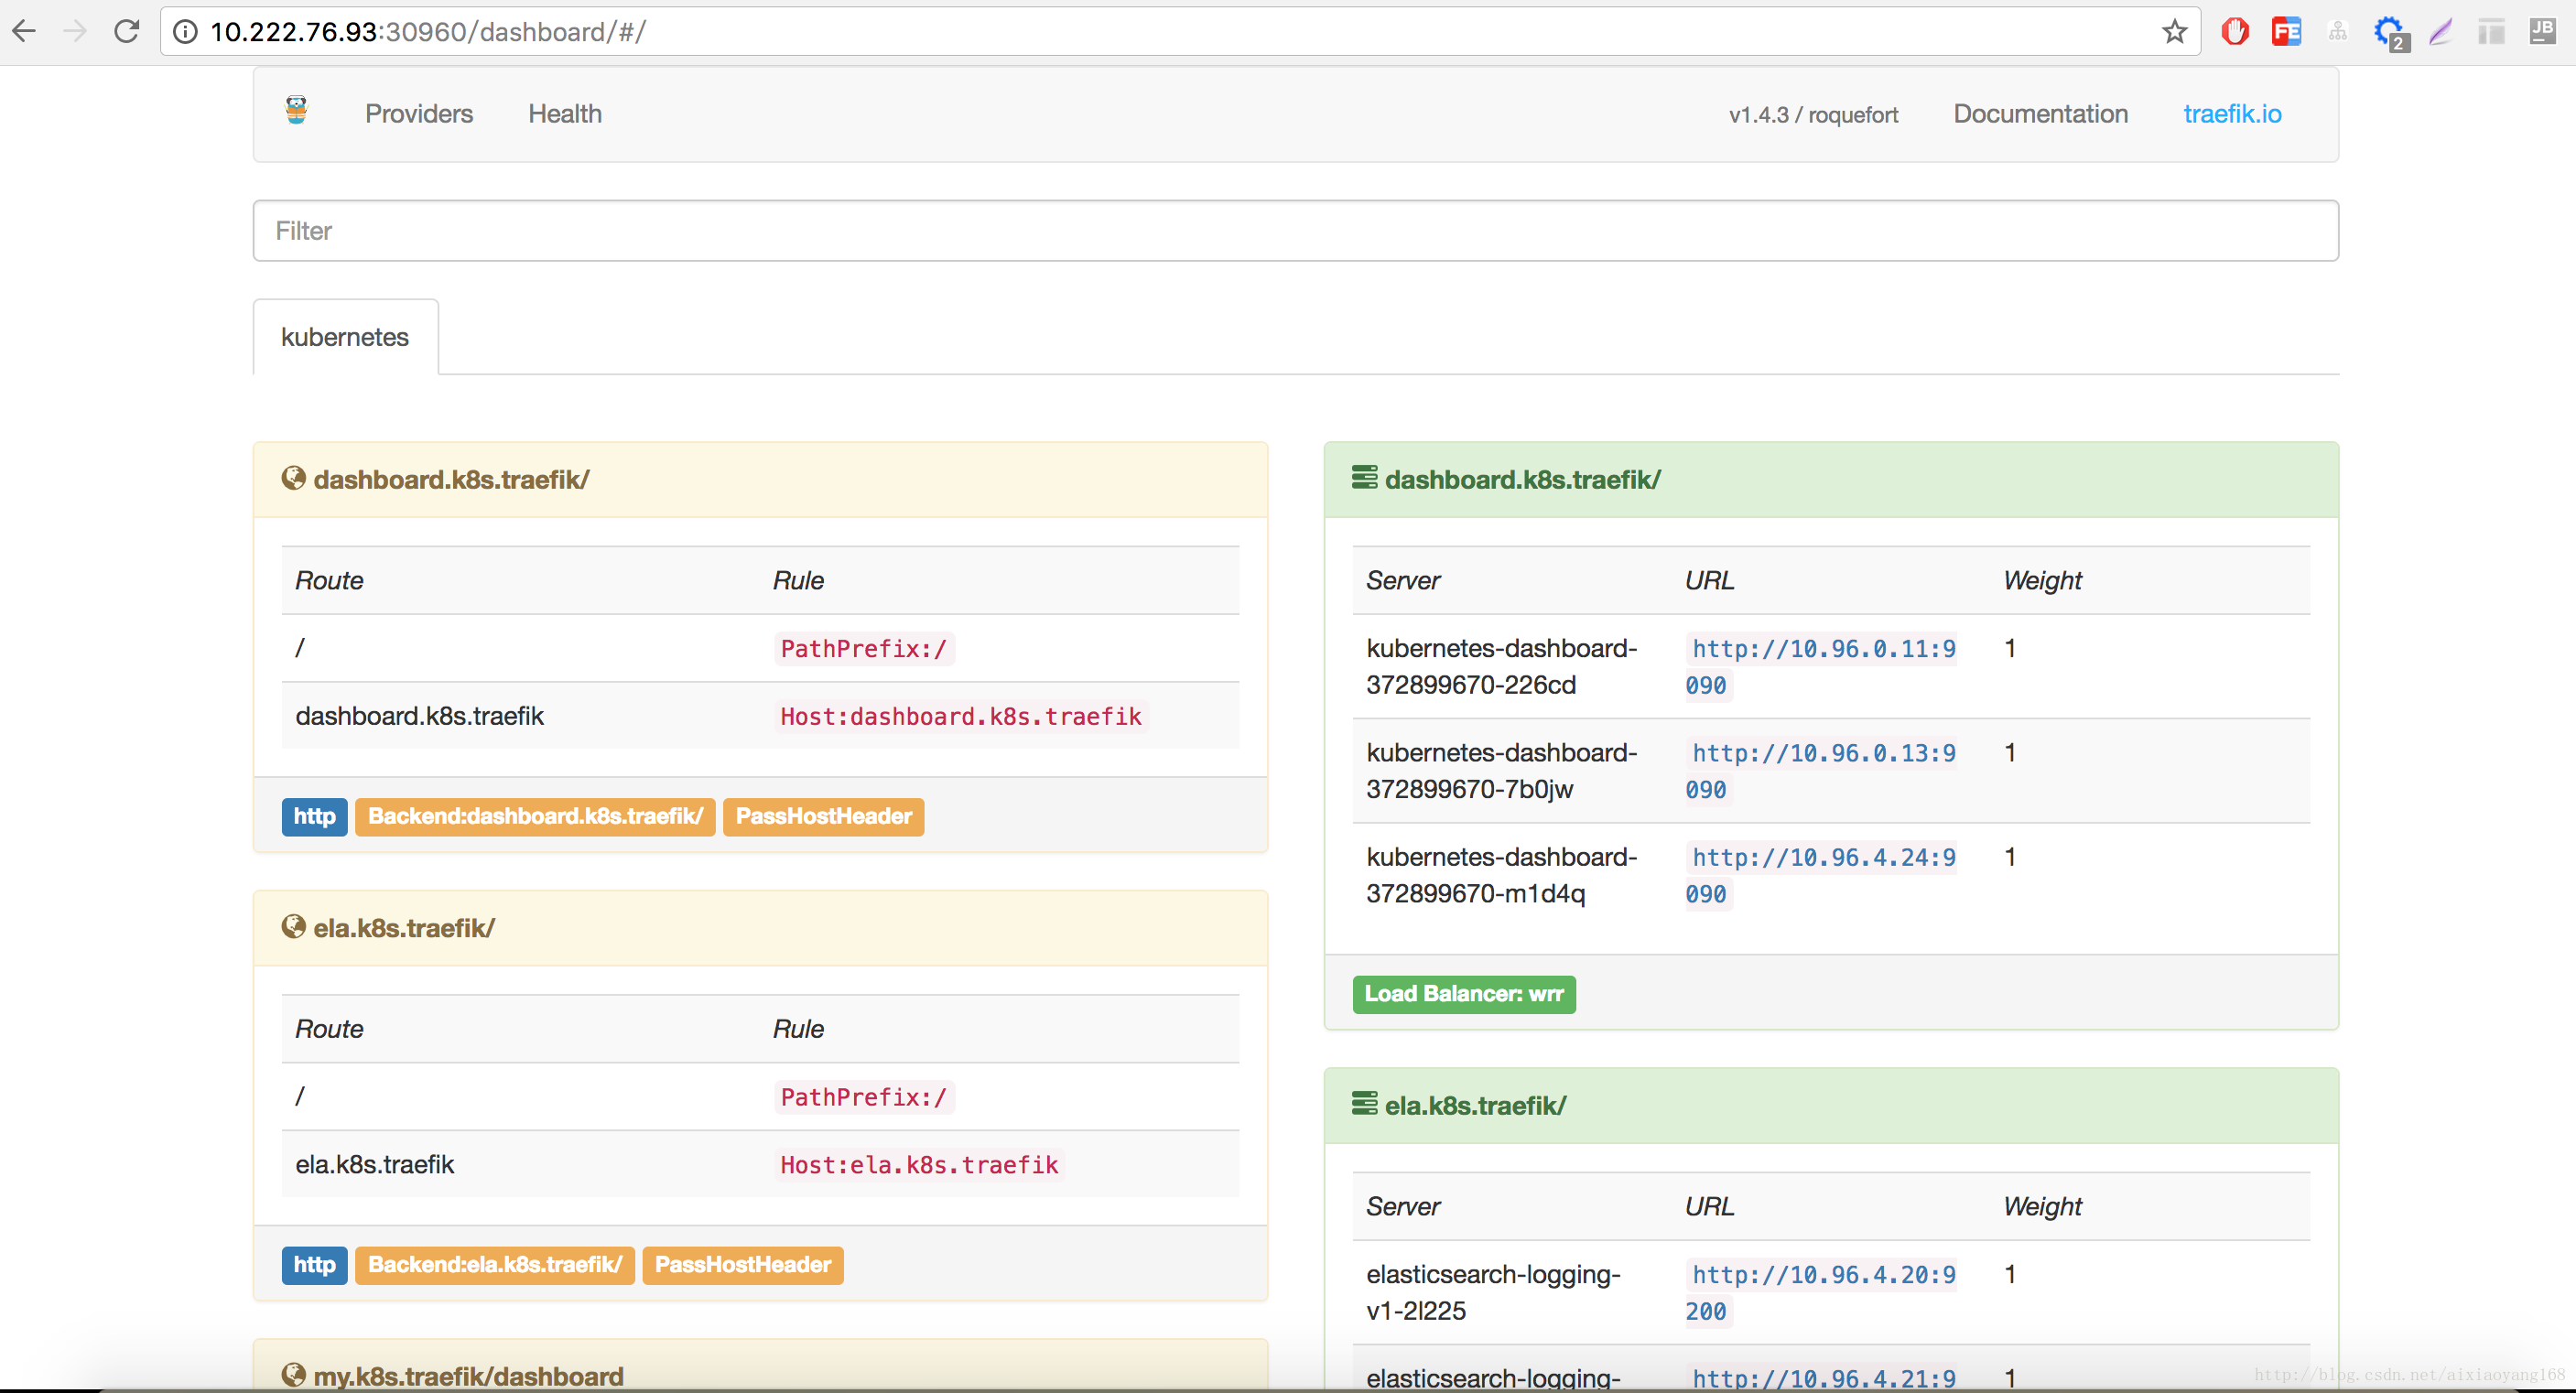Viewport: 2576px width, 1393px height.
Task: Go back with the browser back arrow
Action: pos(24,31)
